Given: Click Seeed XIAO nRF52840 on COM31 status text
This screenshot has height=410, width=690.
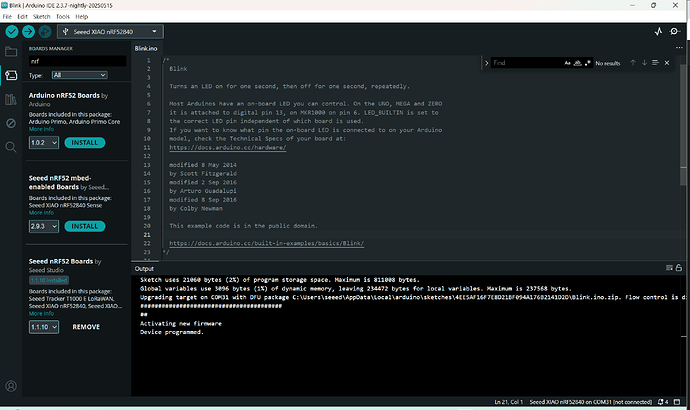Looking at the screenshot, I should (591, 402).
